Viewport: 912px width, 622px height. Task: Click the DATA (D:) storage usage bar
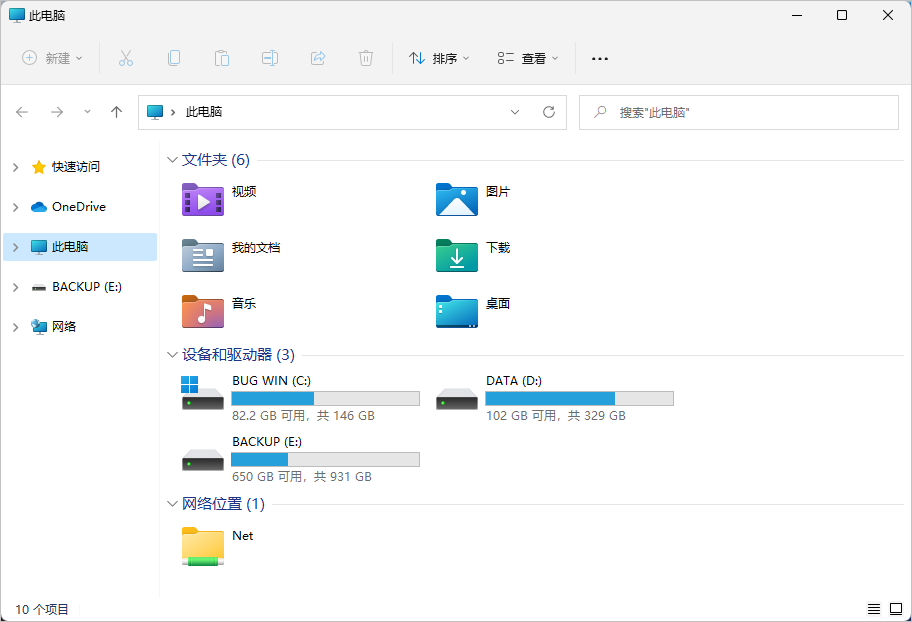[579, 398]
